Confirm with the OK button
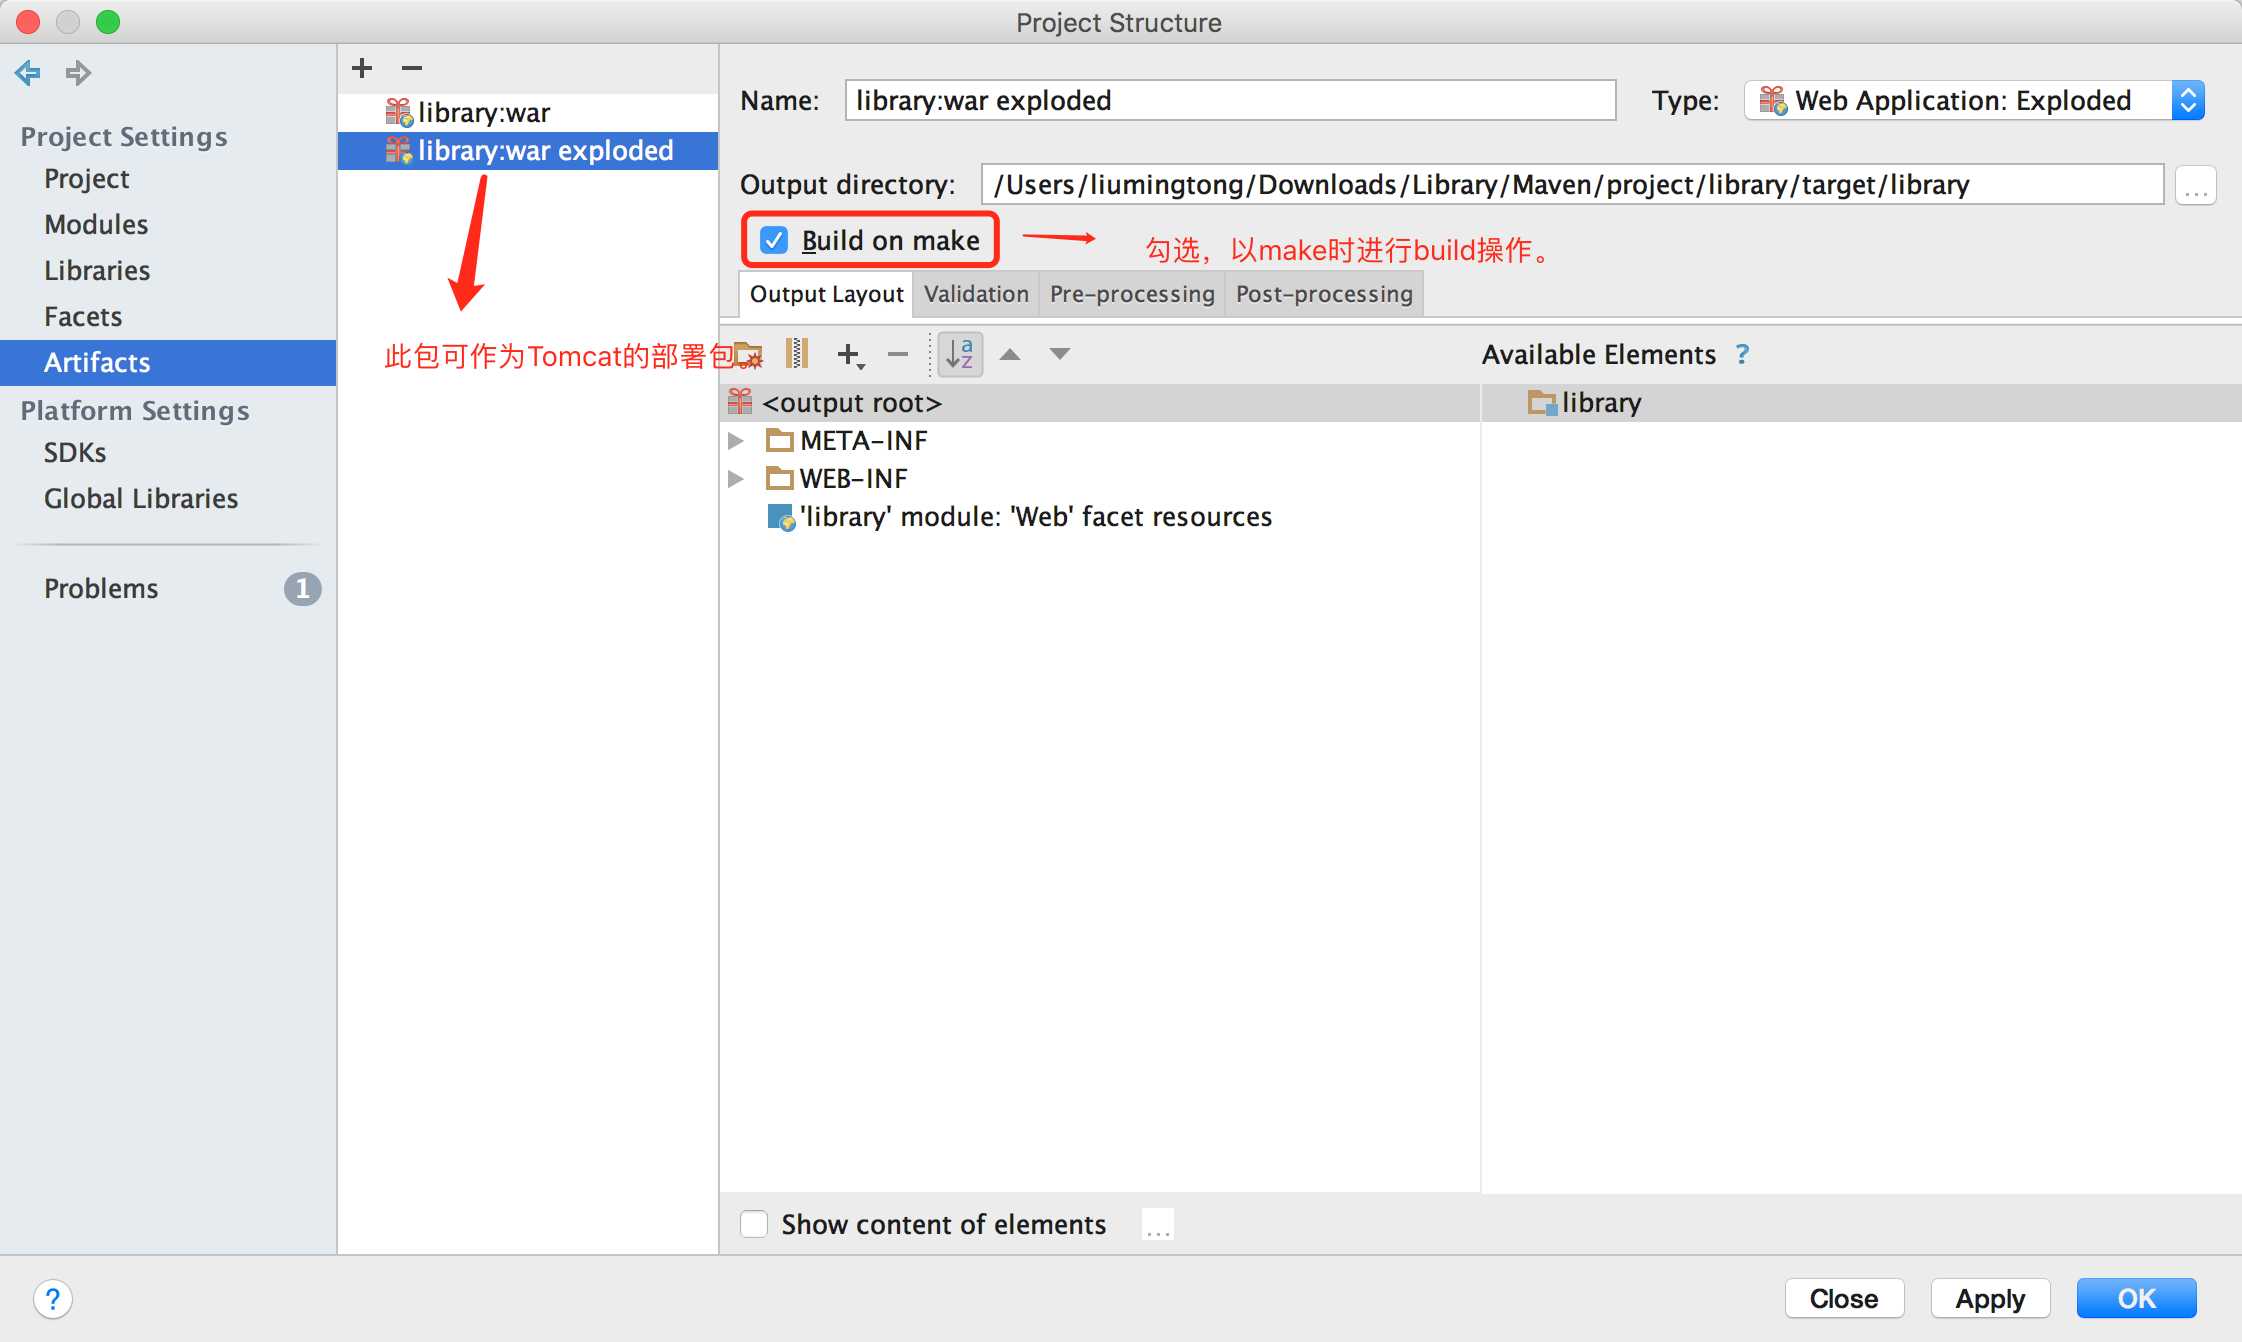The image size is (2242, 1342). tap(2136, 1298)
